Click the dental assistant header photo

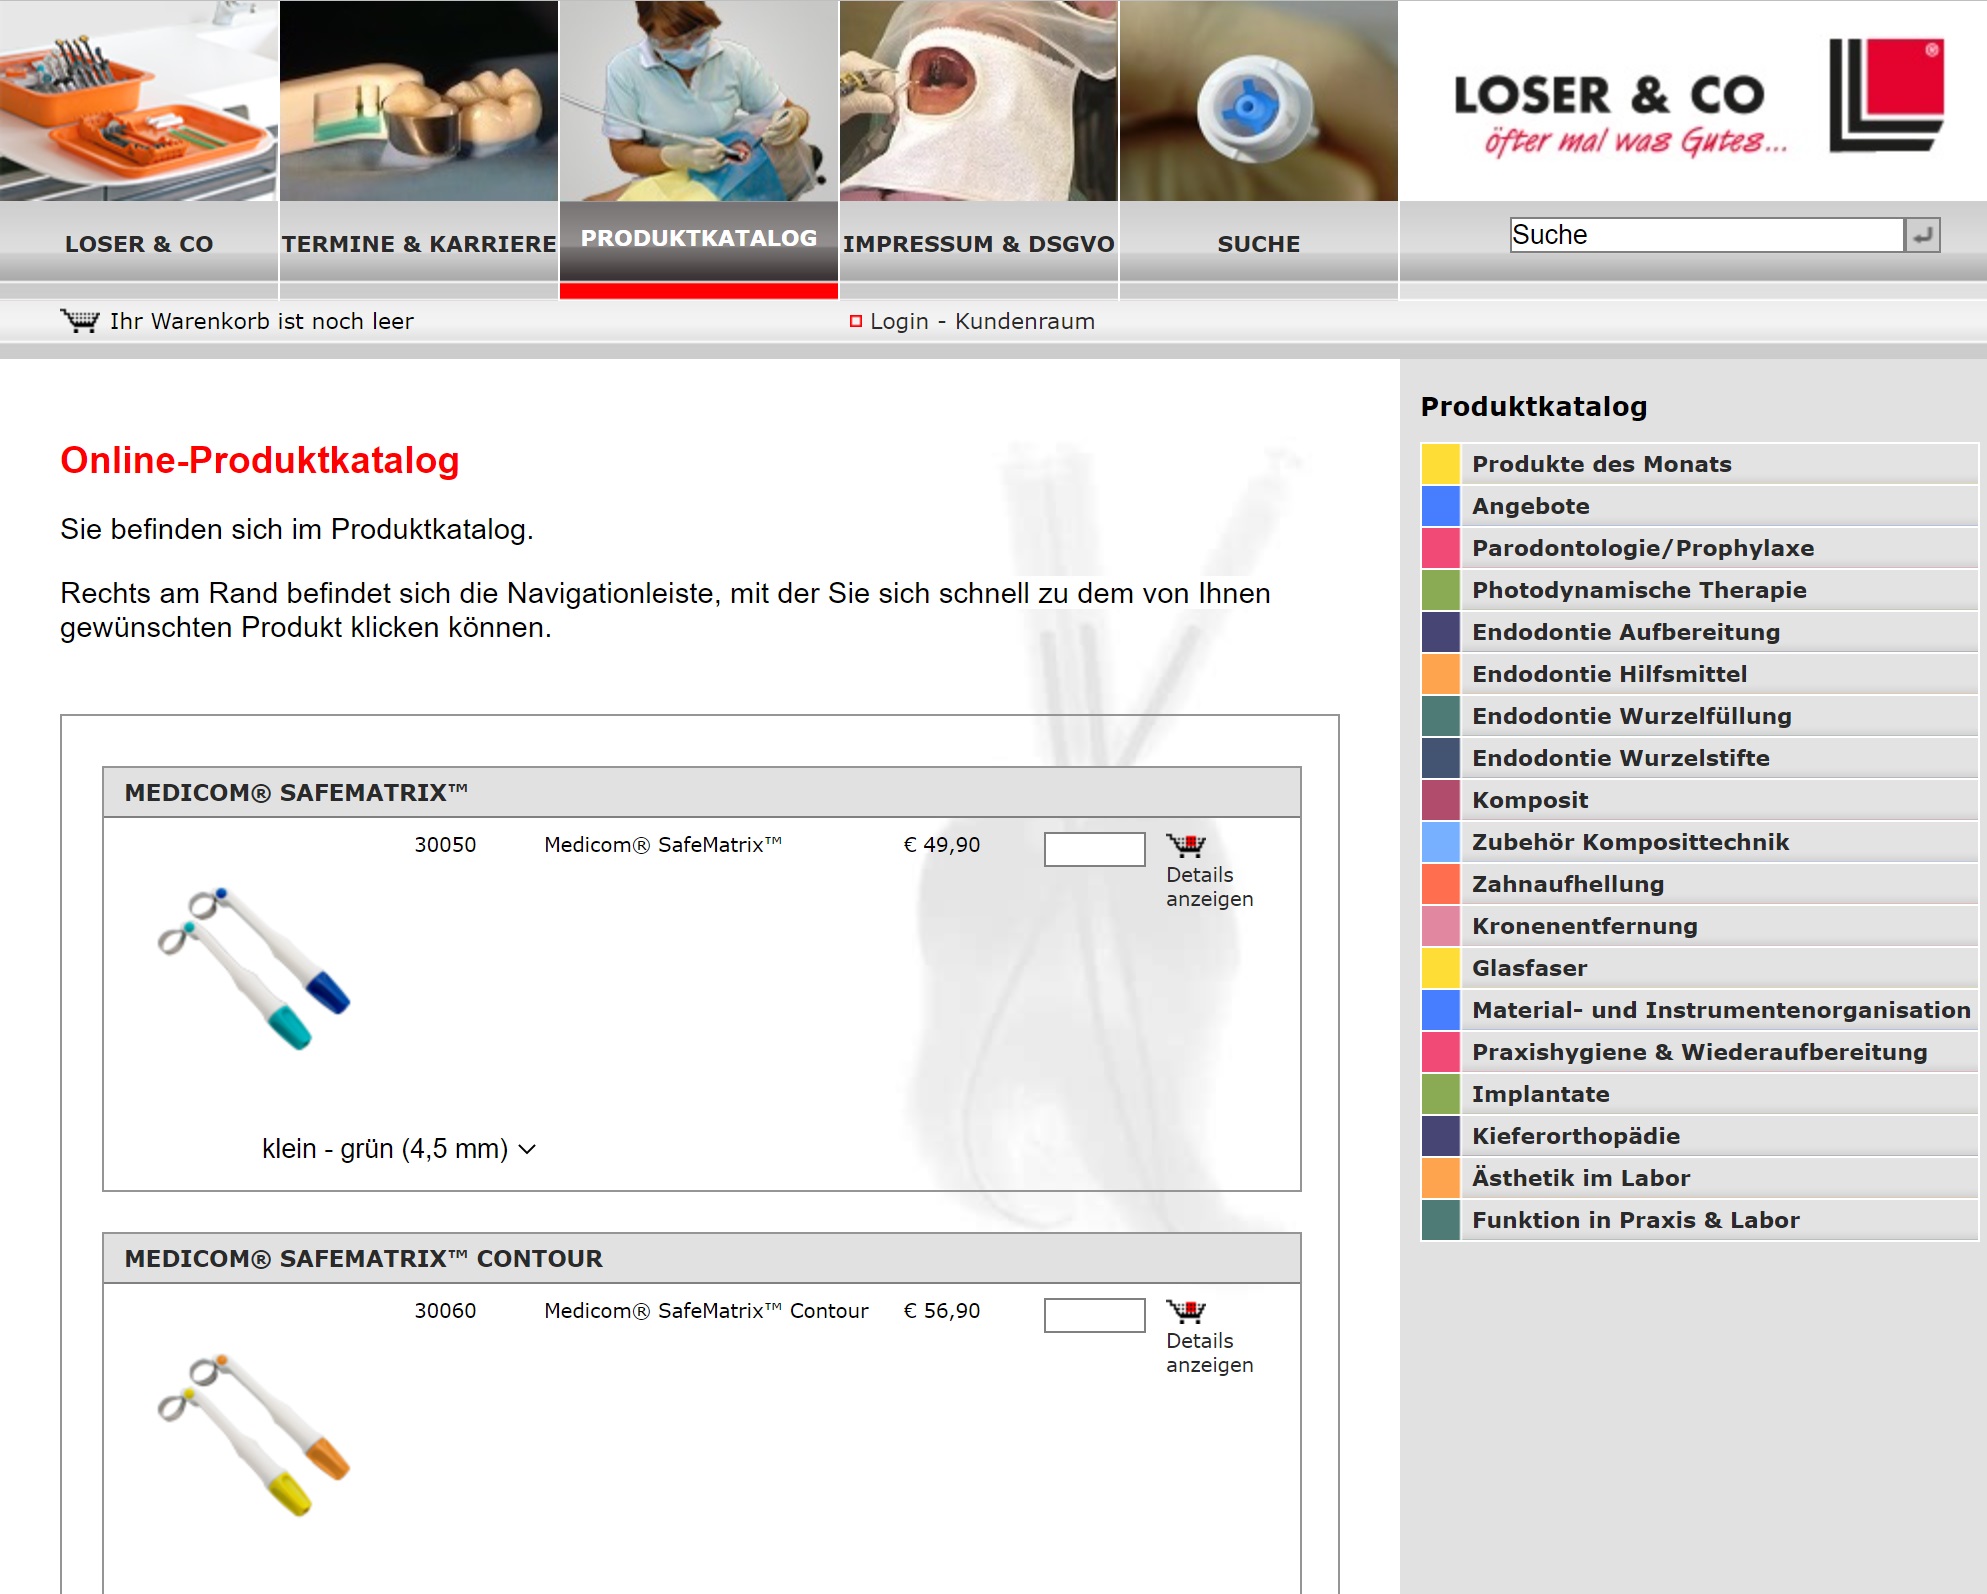click(699, 100)
